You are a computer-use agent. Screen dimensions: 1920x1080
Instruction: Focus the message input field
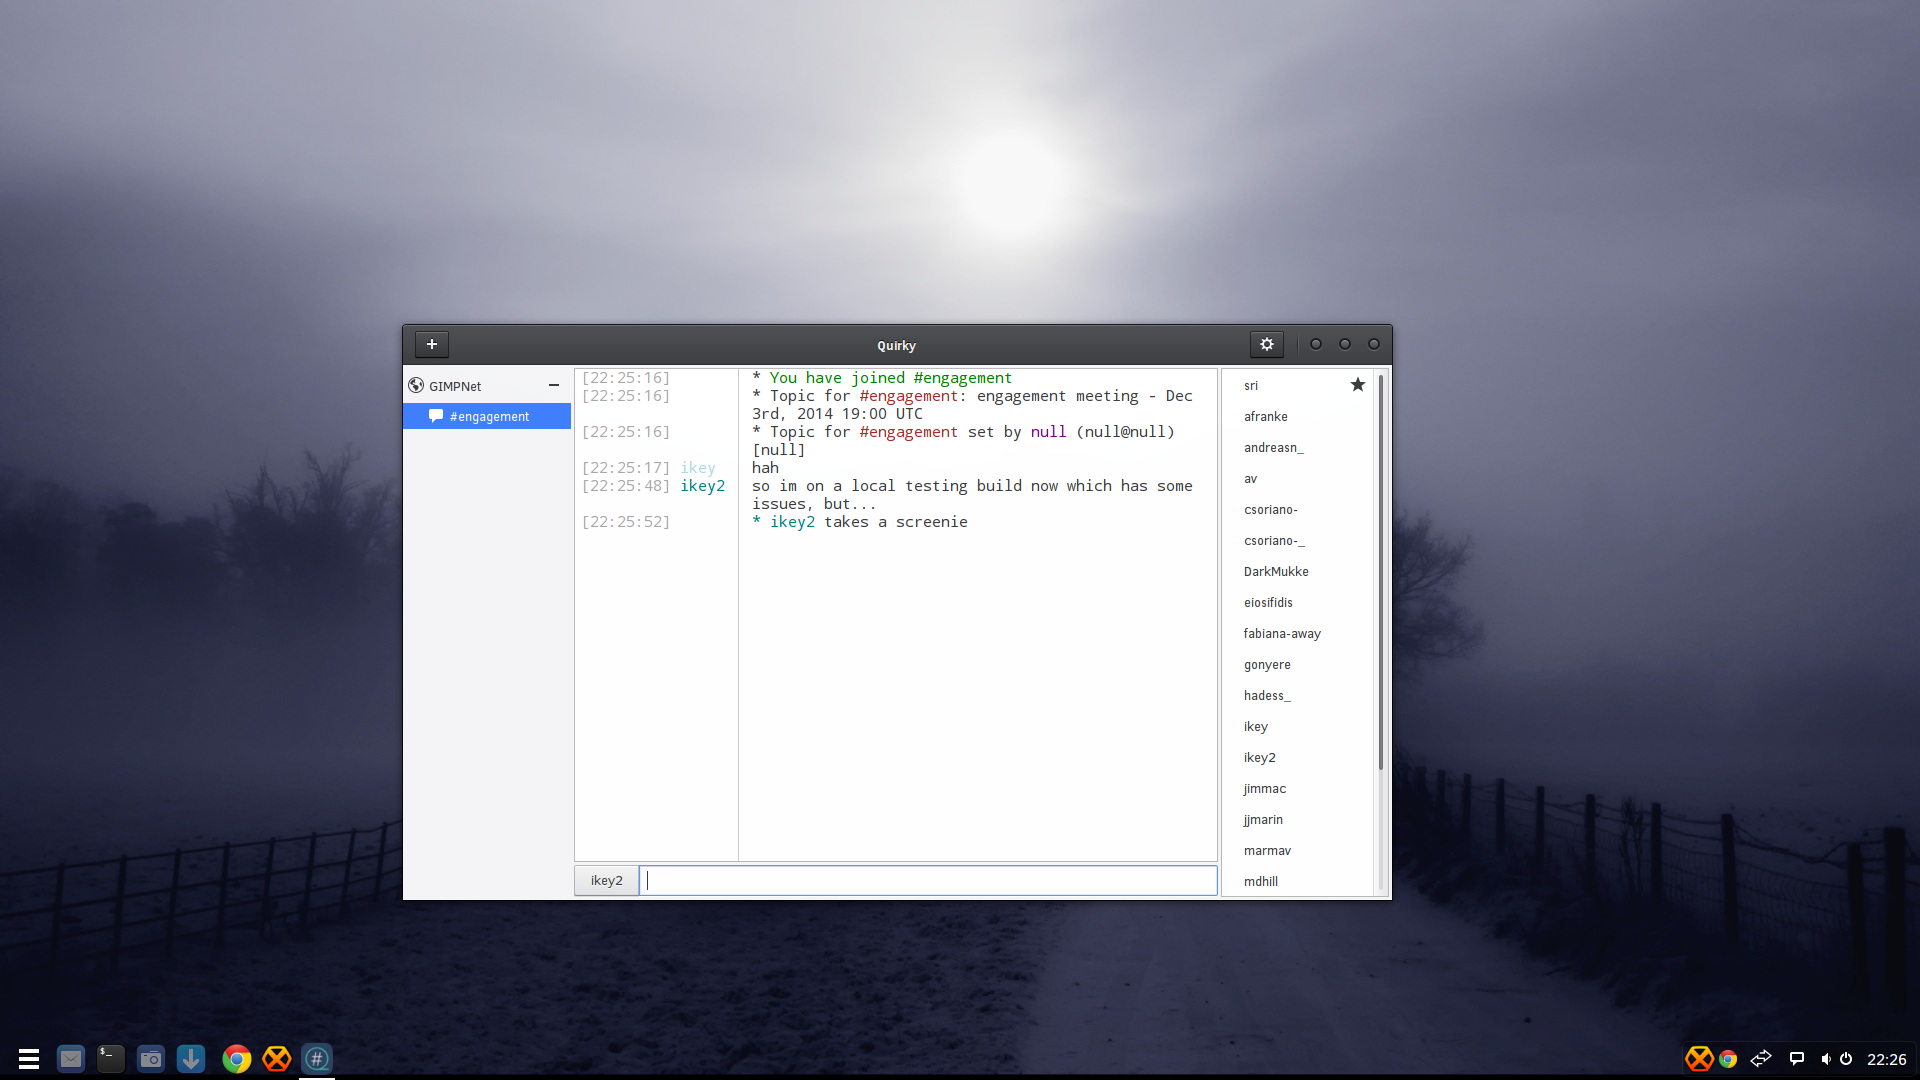(x=928, y=881)
